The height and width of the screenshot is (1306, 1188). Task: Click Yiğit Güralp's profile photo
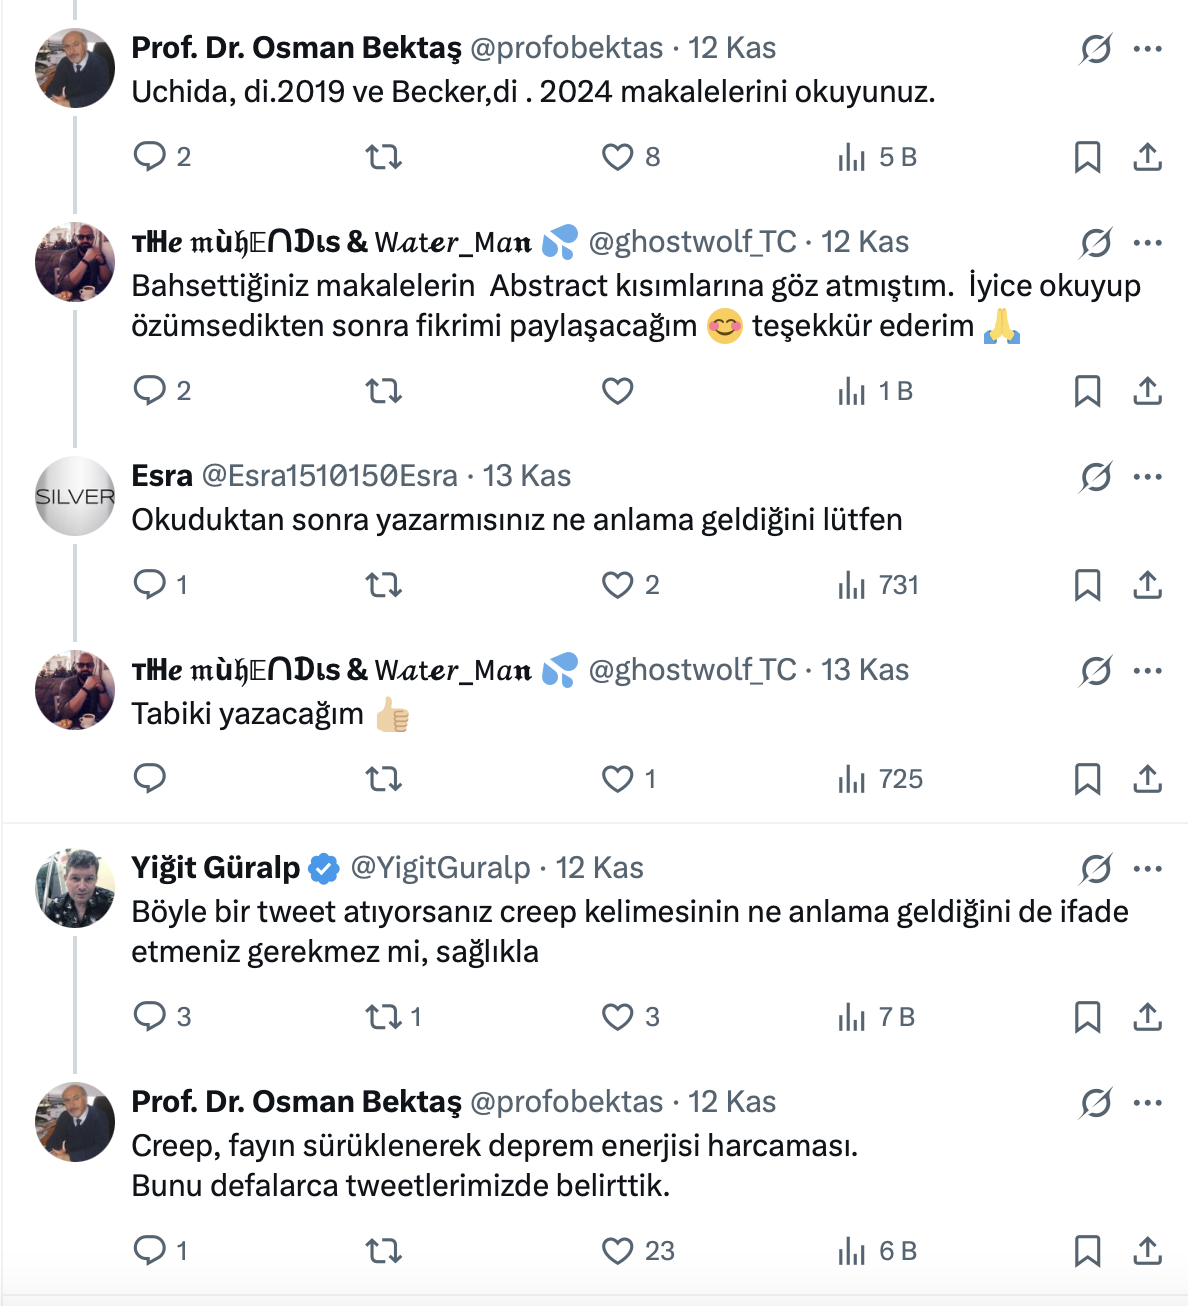[x=75, y=888]
